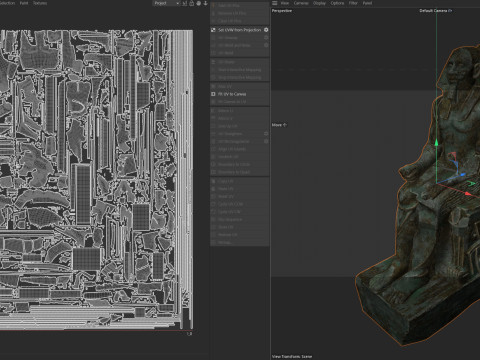
Task: Click the red X axis arrow handle
Action: 468,193
